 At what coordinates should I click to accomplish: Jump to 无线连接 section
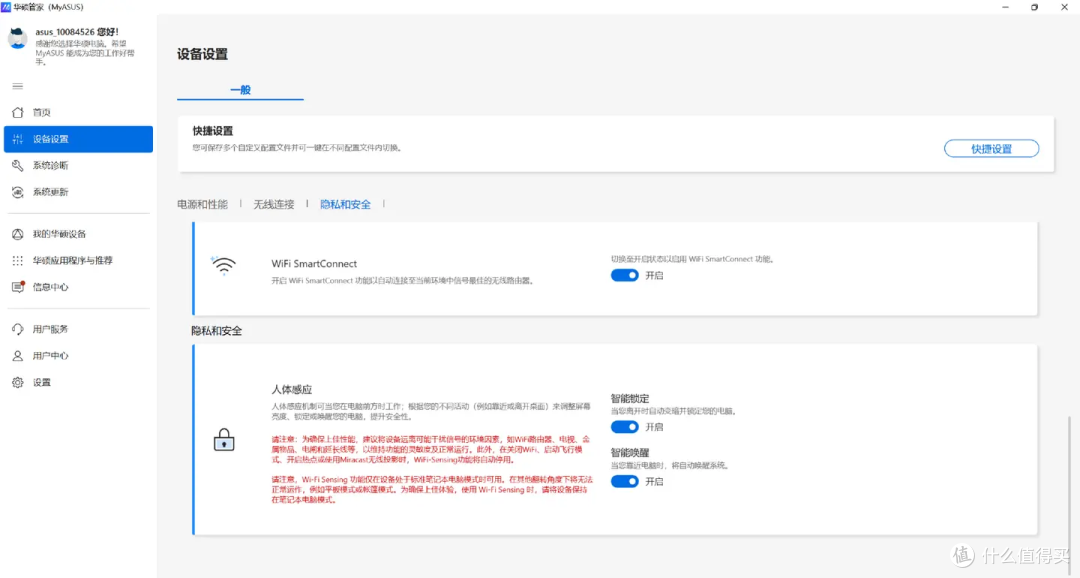(273, 205)
